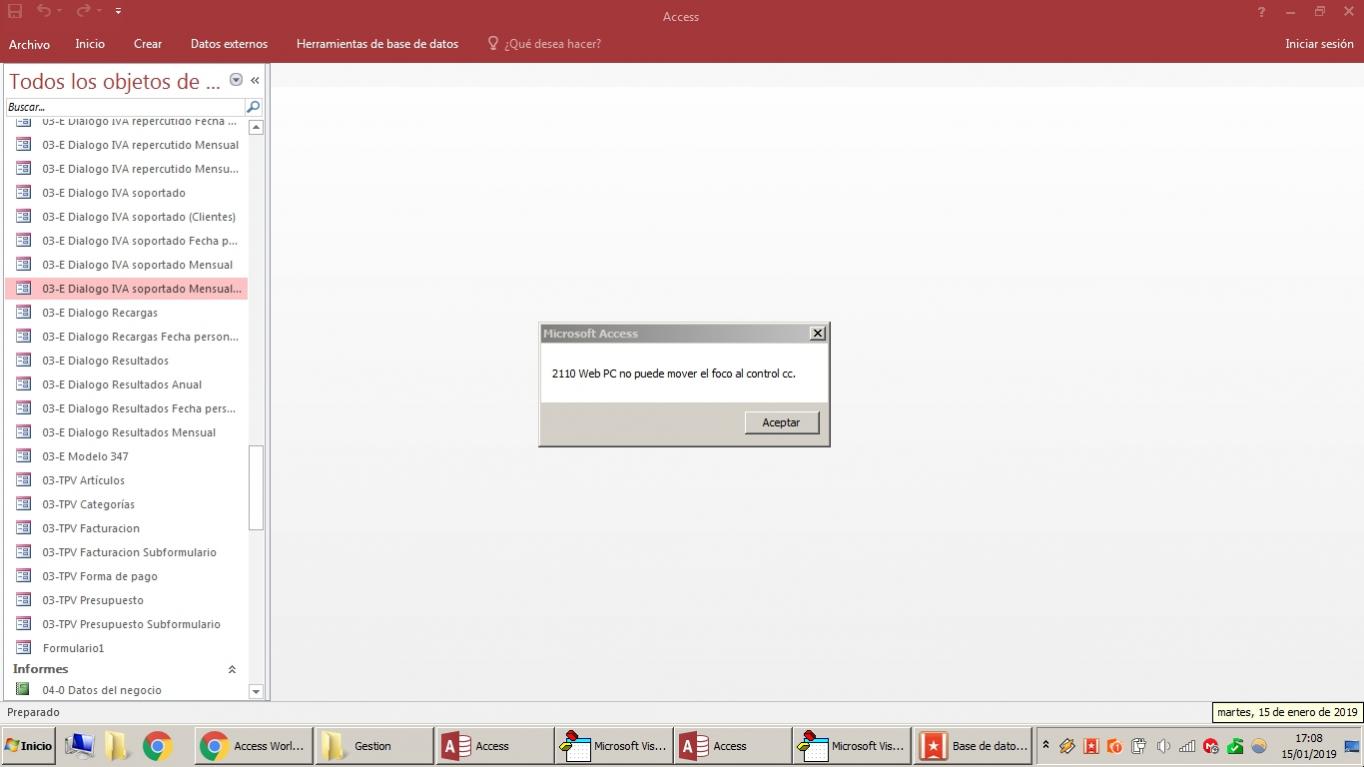The image size is (1364, 767).
Task: Click the pinned folder icon in the quick launch
Action: click(x=117, y=746)
